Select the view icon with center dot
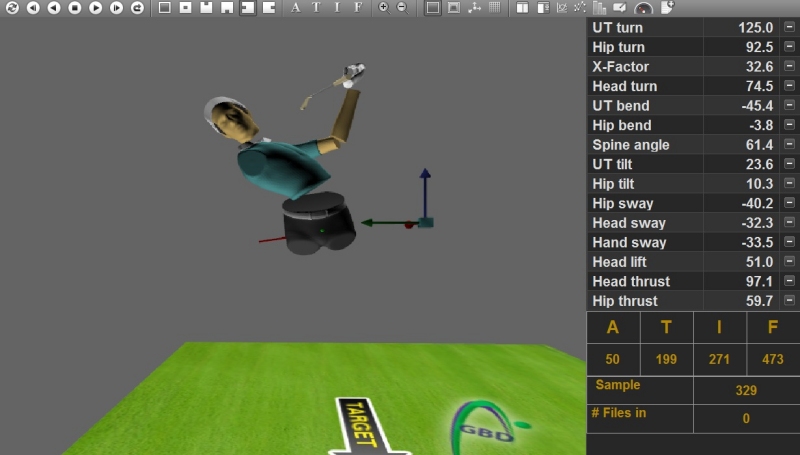 [185, 8]
